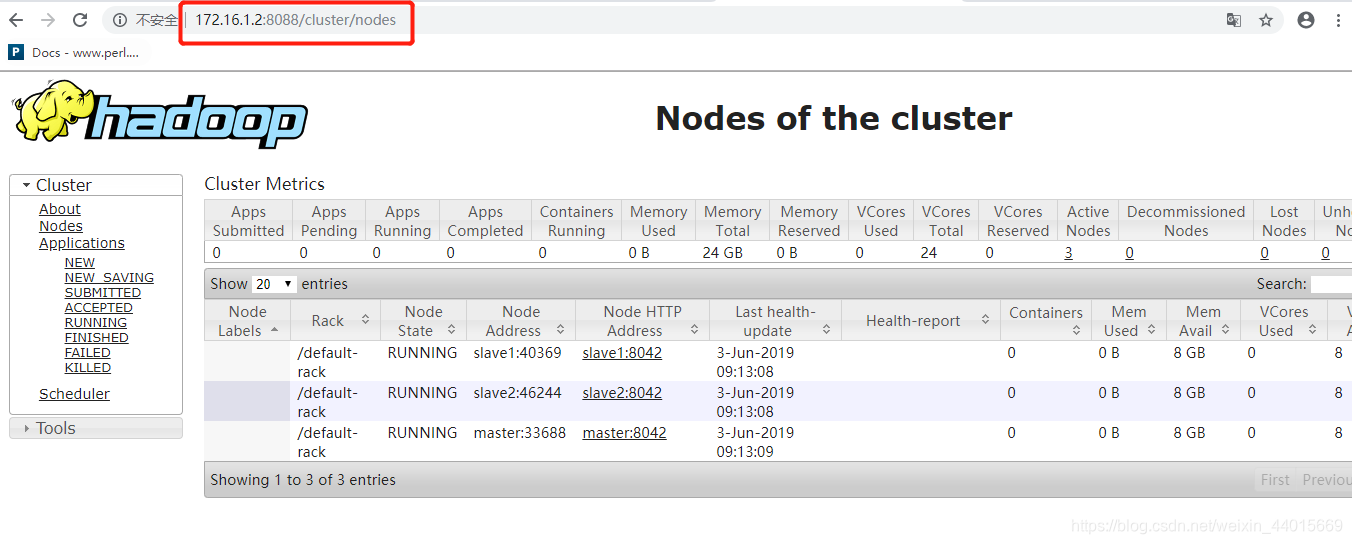Bookmark this page with the star icon
Viewport: 1352px width, 544px height.
pyautogui.click(x=1266, y=20)
